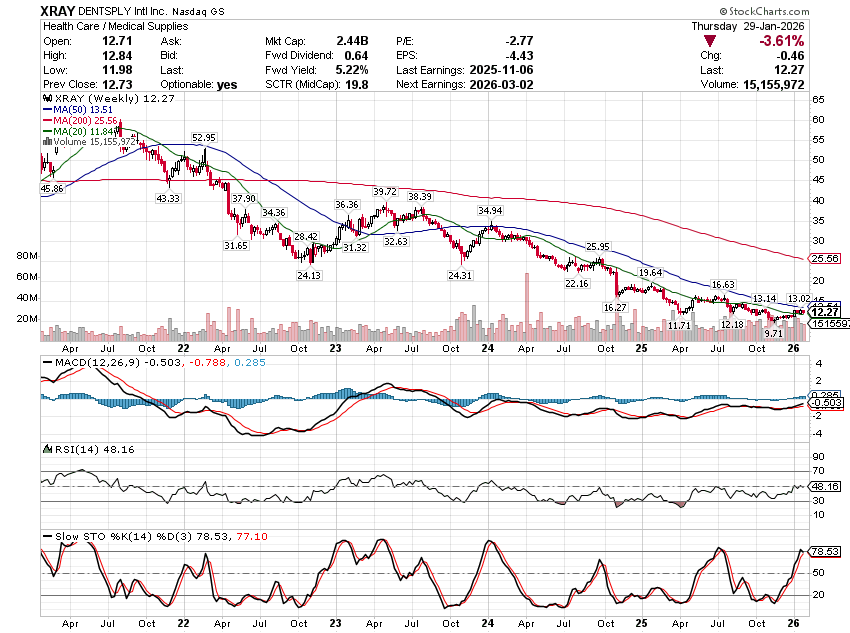Click the RSI(14) mountain legend icon

(x=46, y=450)
